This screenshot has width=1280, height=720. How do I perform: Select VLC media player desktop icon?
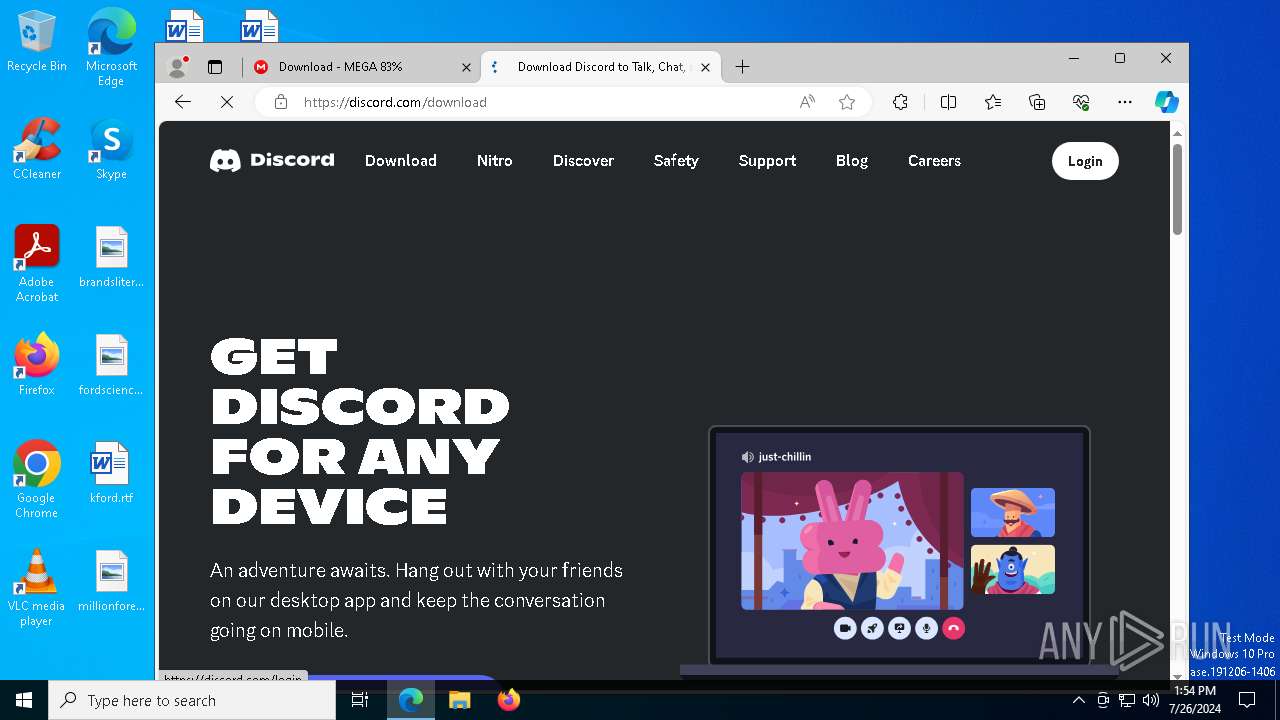point(37,587)
